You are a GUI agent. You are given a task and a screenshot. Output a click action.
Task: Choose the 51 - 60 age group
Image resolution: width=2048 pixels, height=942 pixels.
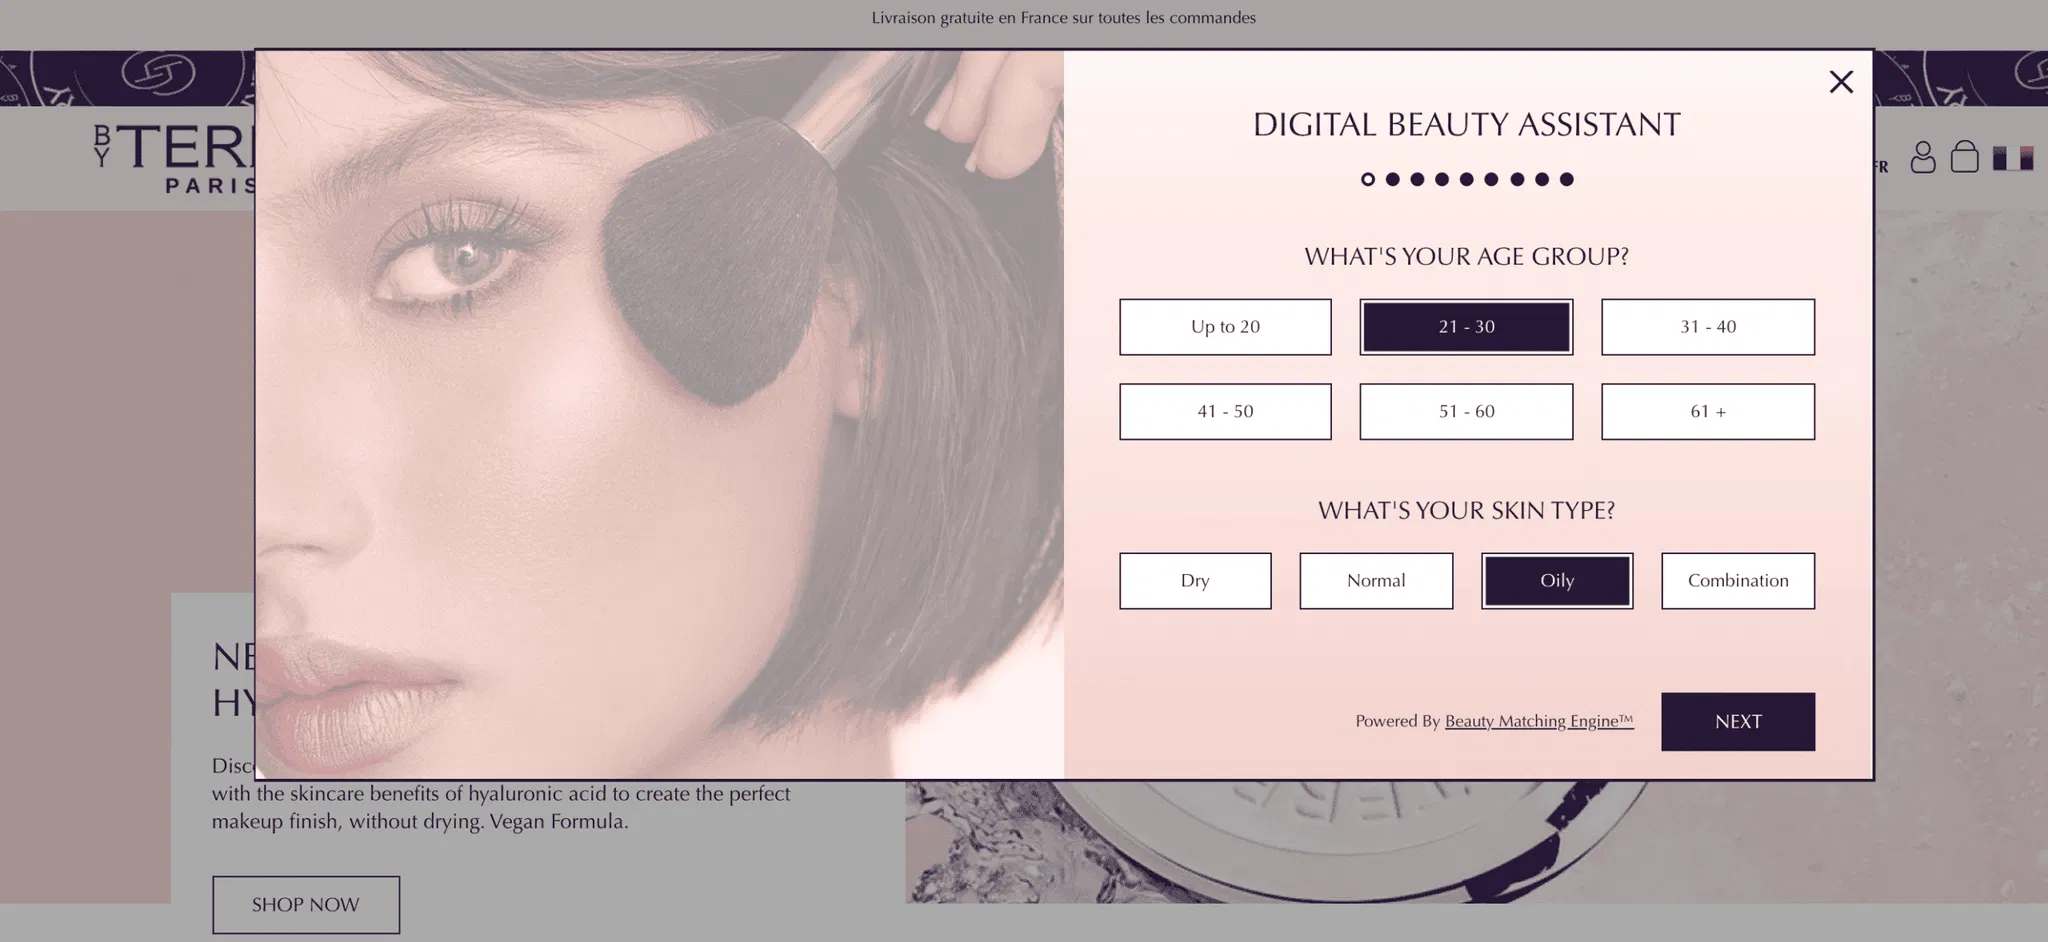pyautogui.click(x=1466, y=411)
